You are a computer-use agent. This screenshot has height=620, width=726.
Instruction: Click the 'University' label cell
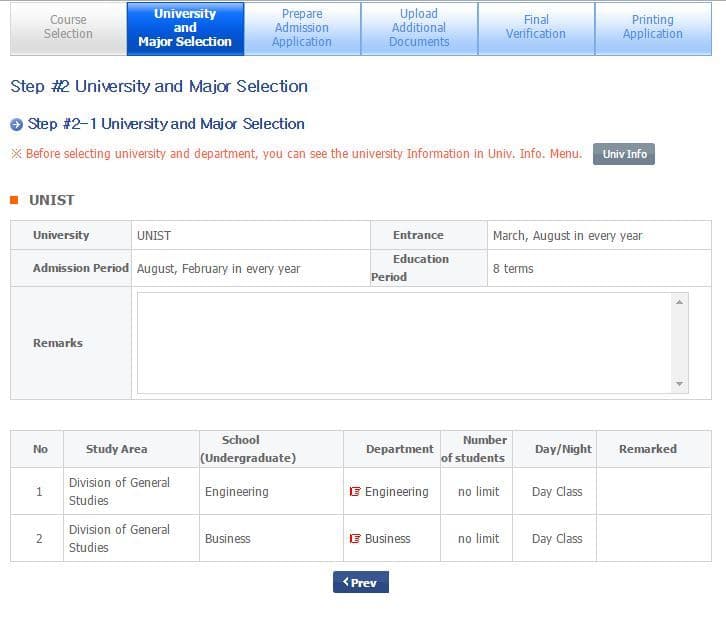[71, 235]
